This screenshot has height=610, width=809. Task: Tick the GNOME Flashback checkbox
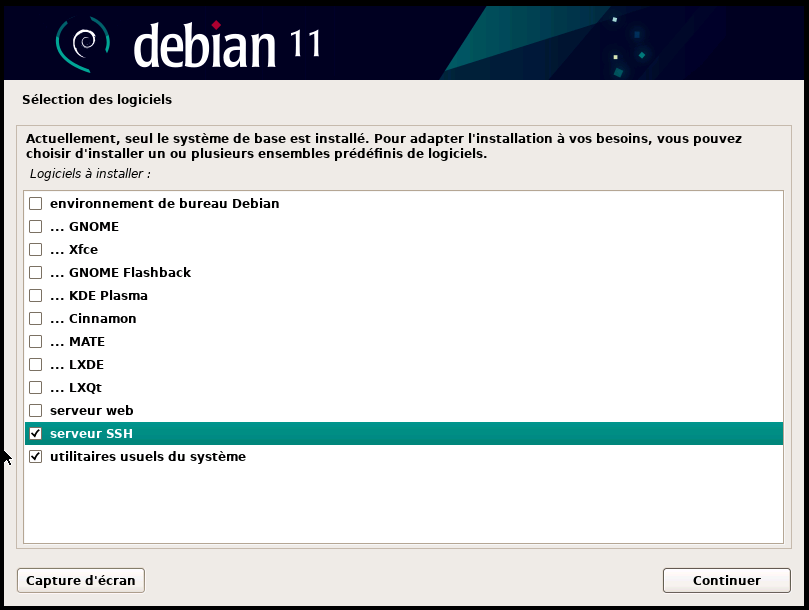36,272
